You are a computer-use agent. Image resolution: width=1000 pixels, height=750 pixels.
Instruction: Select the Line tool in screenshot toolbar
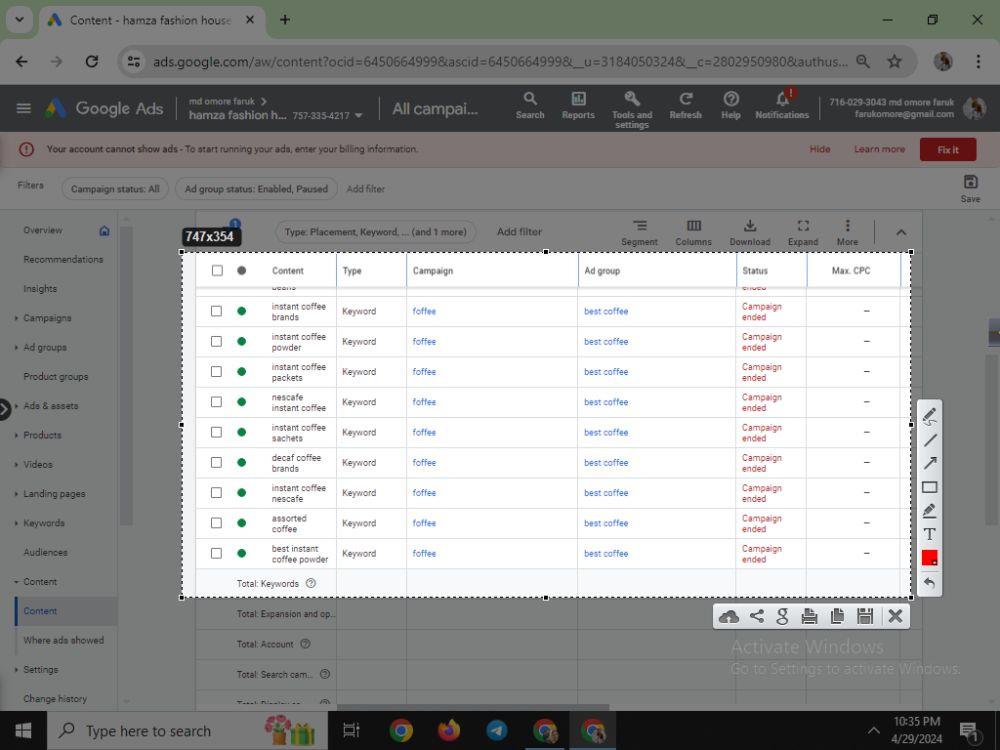pyautogui.click(x=930, y=440)
